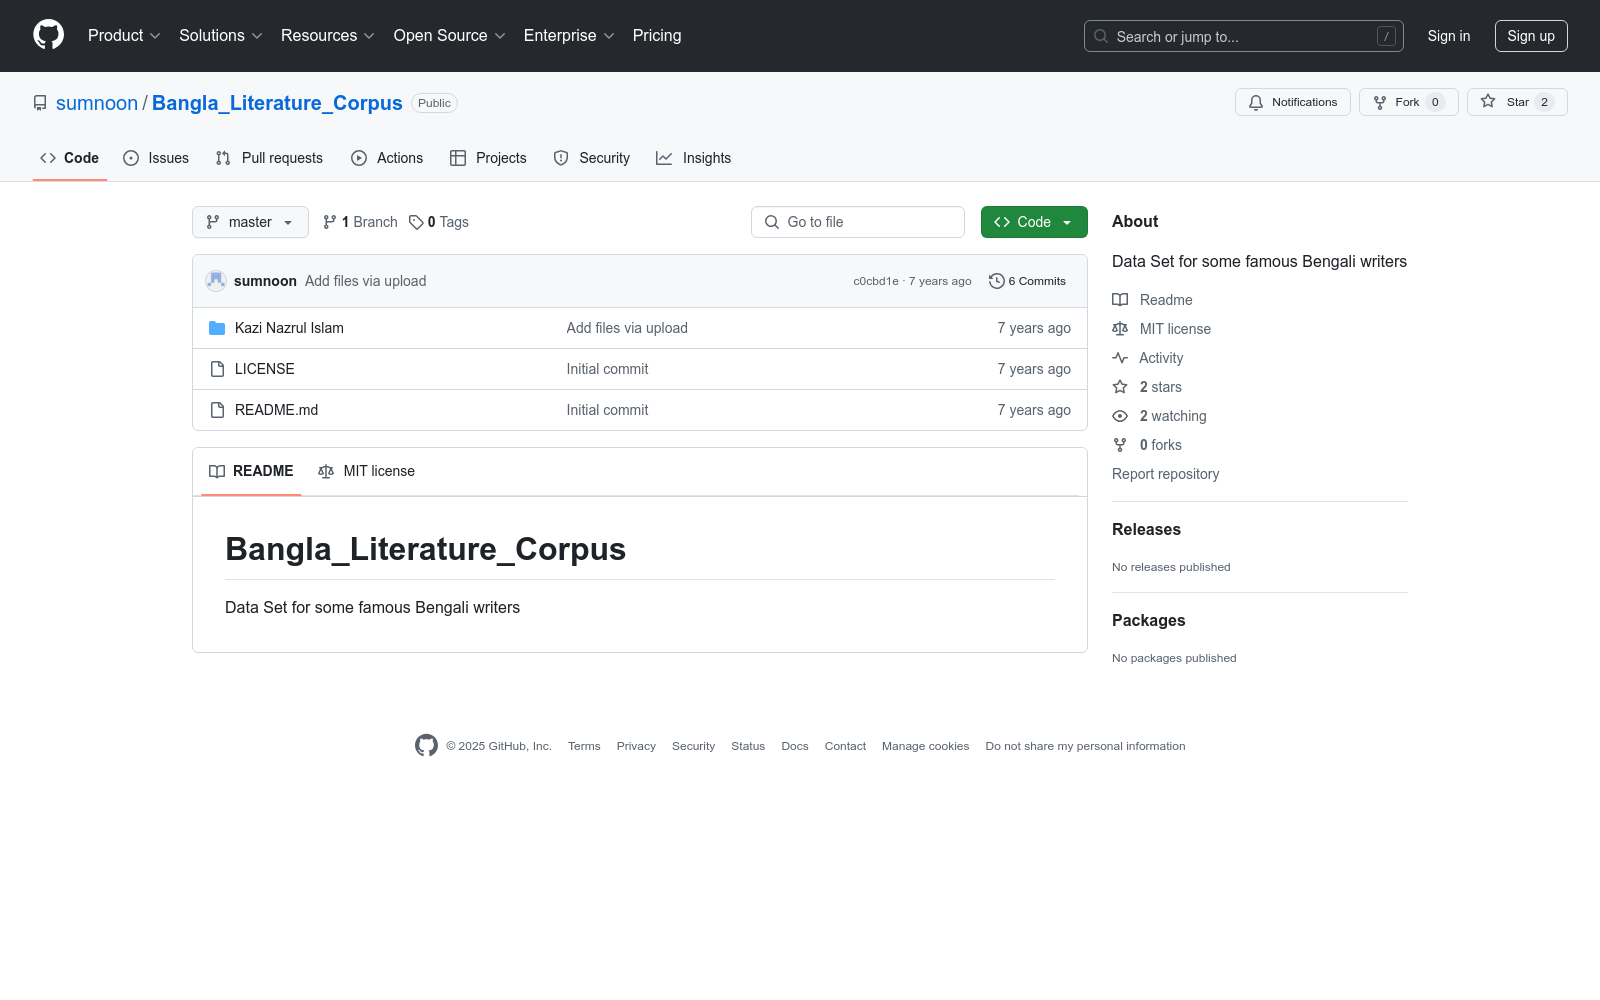This screenshot has width=1600, height=1000.
Task: Click the Report repository link
Action: click(x=1166, y=474)
